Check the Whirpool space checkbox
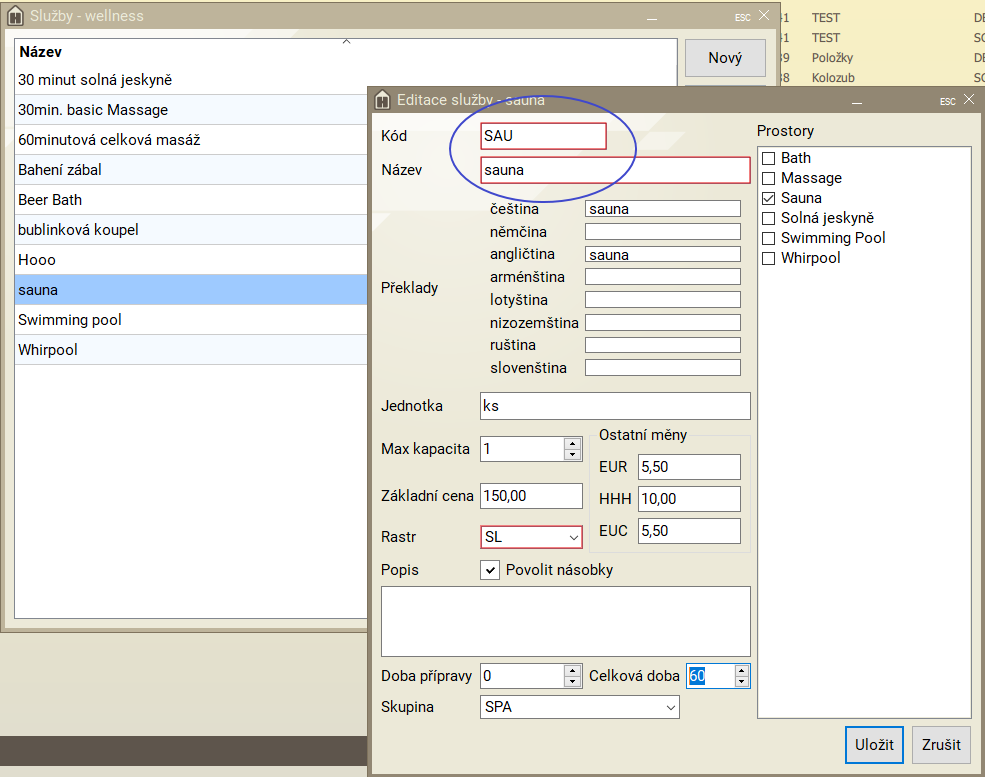 tap(768, 258)
